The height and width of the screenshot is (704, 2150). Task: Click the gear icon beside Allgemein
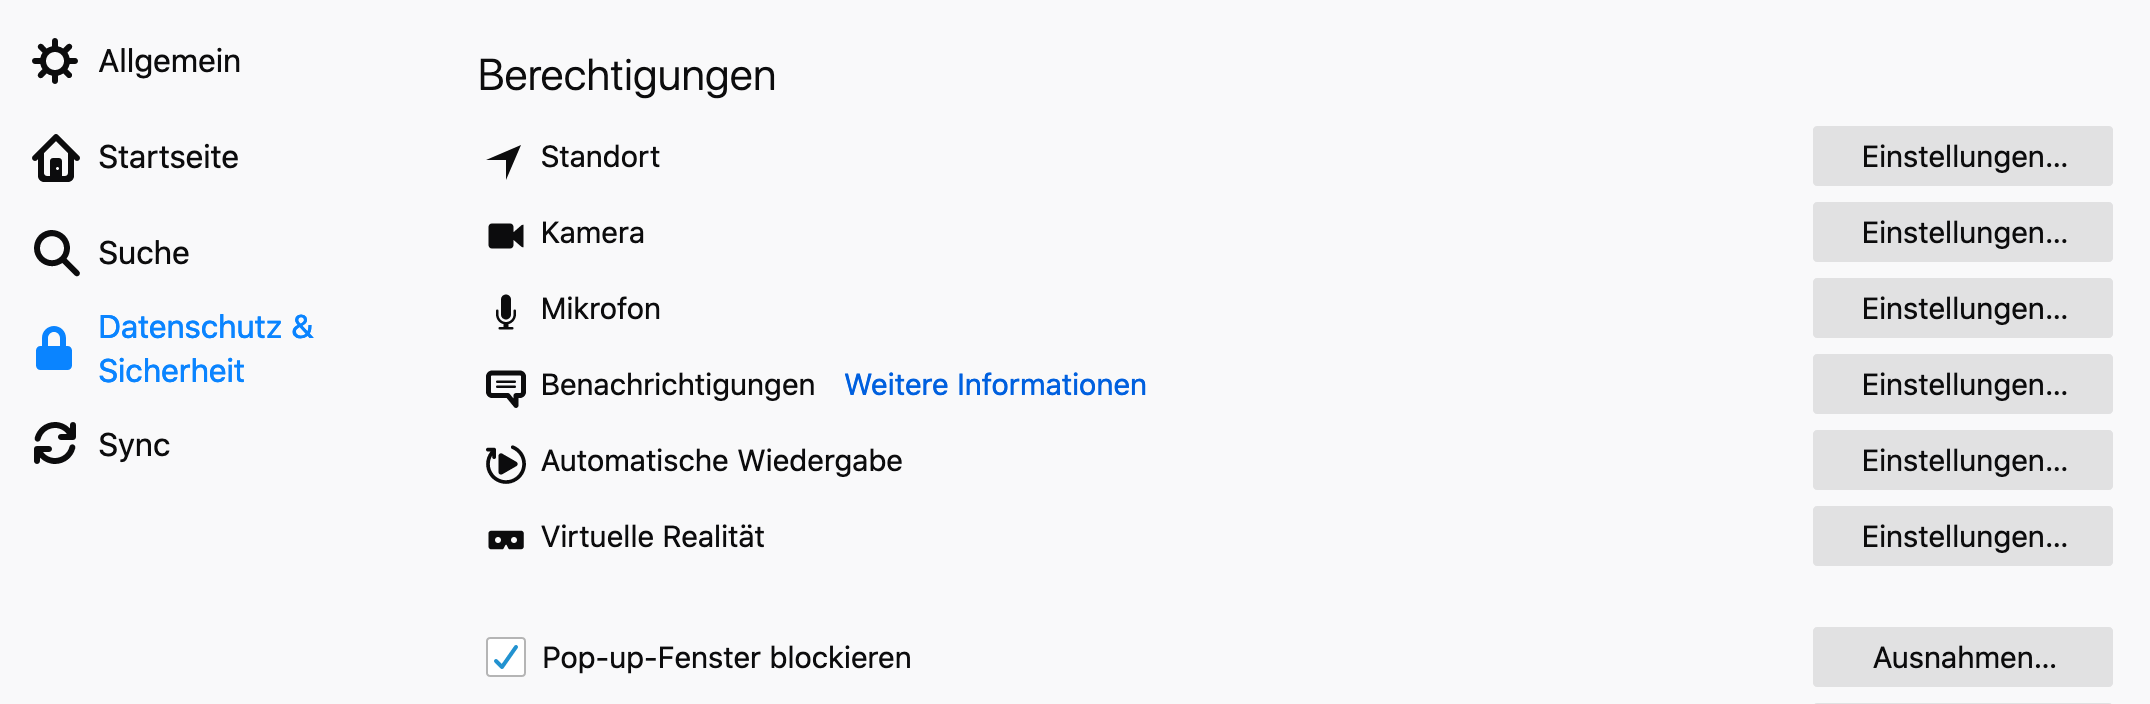(x=55, y=61)
